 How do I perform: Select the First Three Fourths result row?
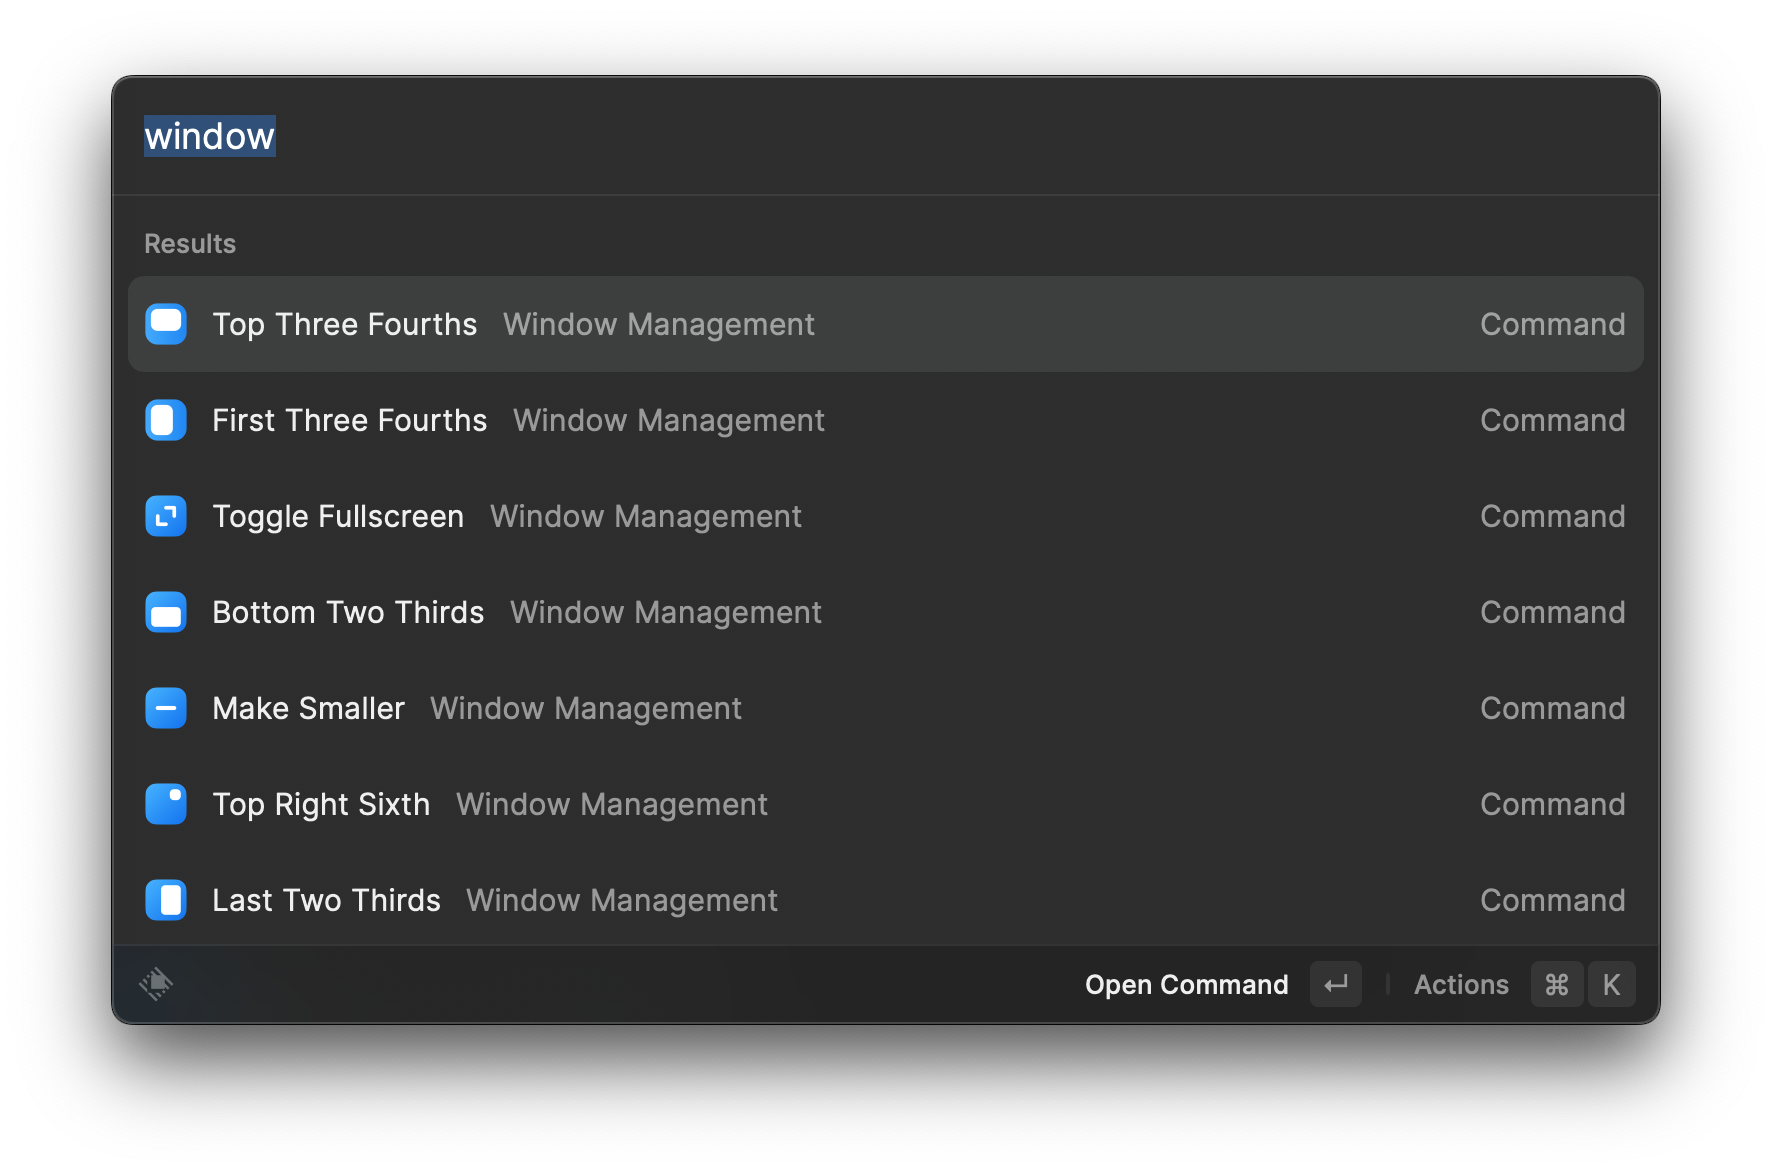(350, 420)
